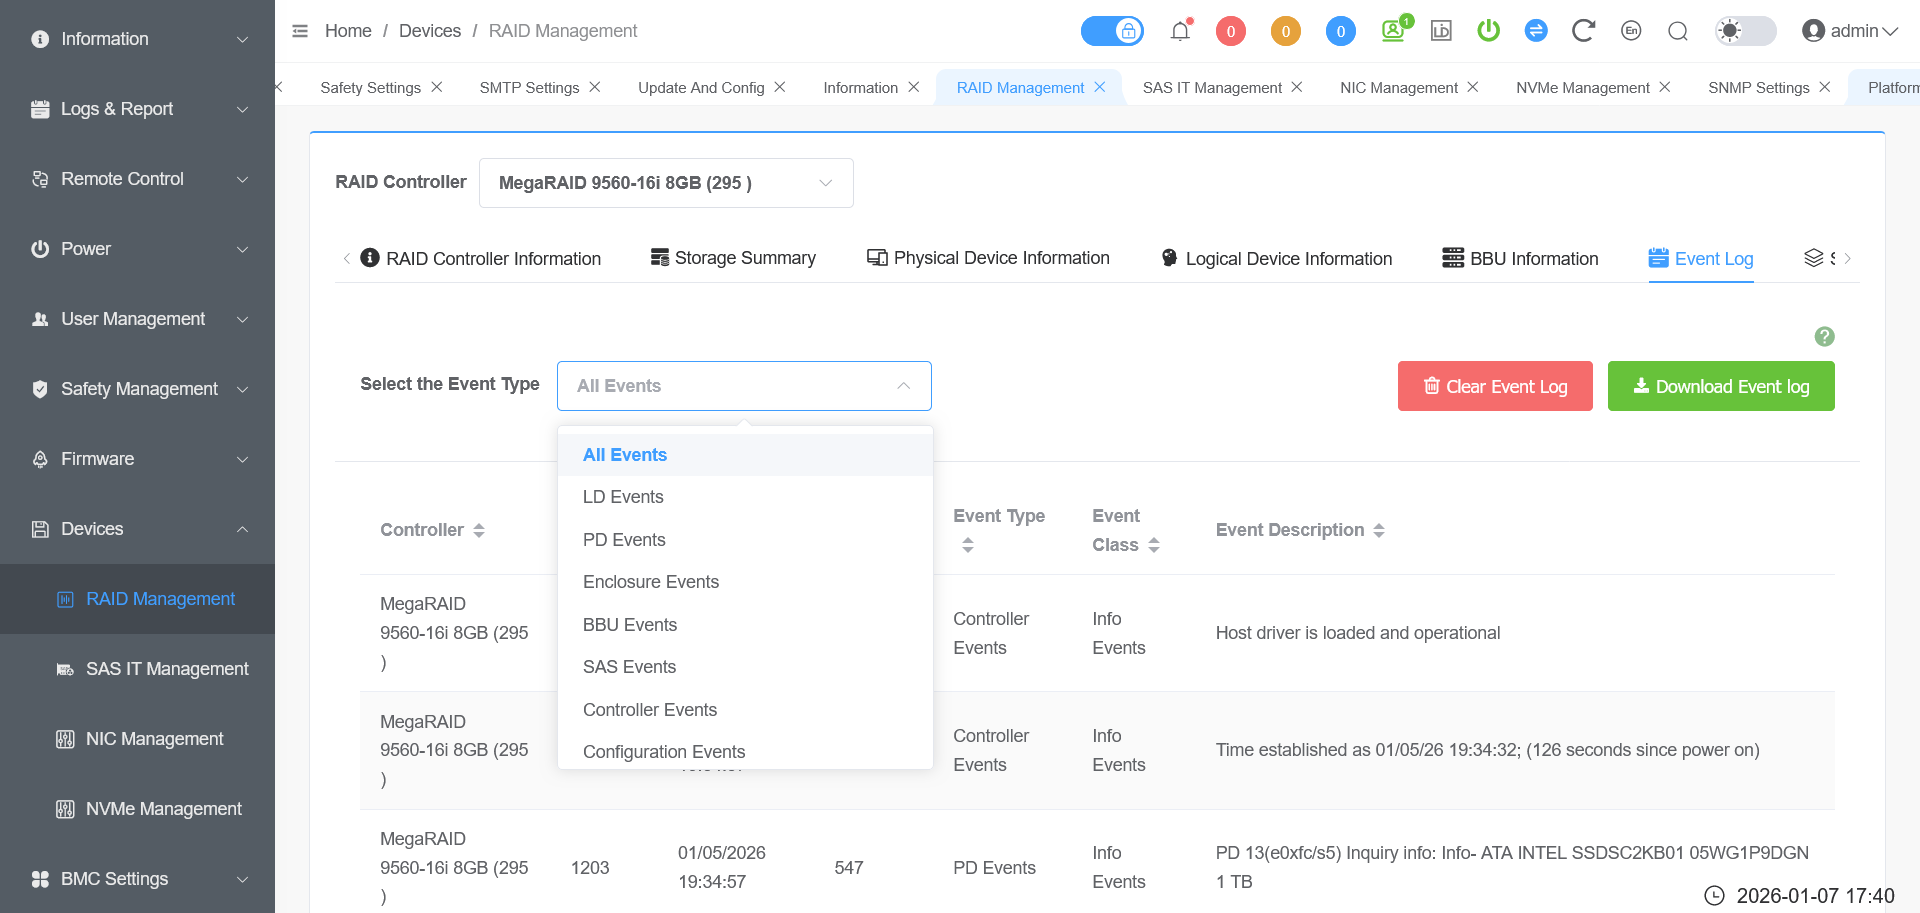Click the green power status icon

1488,31
